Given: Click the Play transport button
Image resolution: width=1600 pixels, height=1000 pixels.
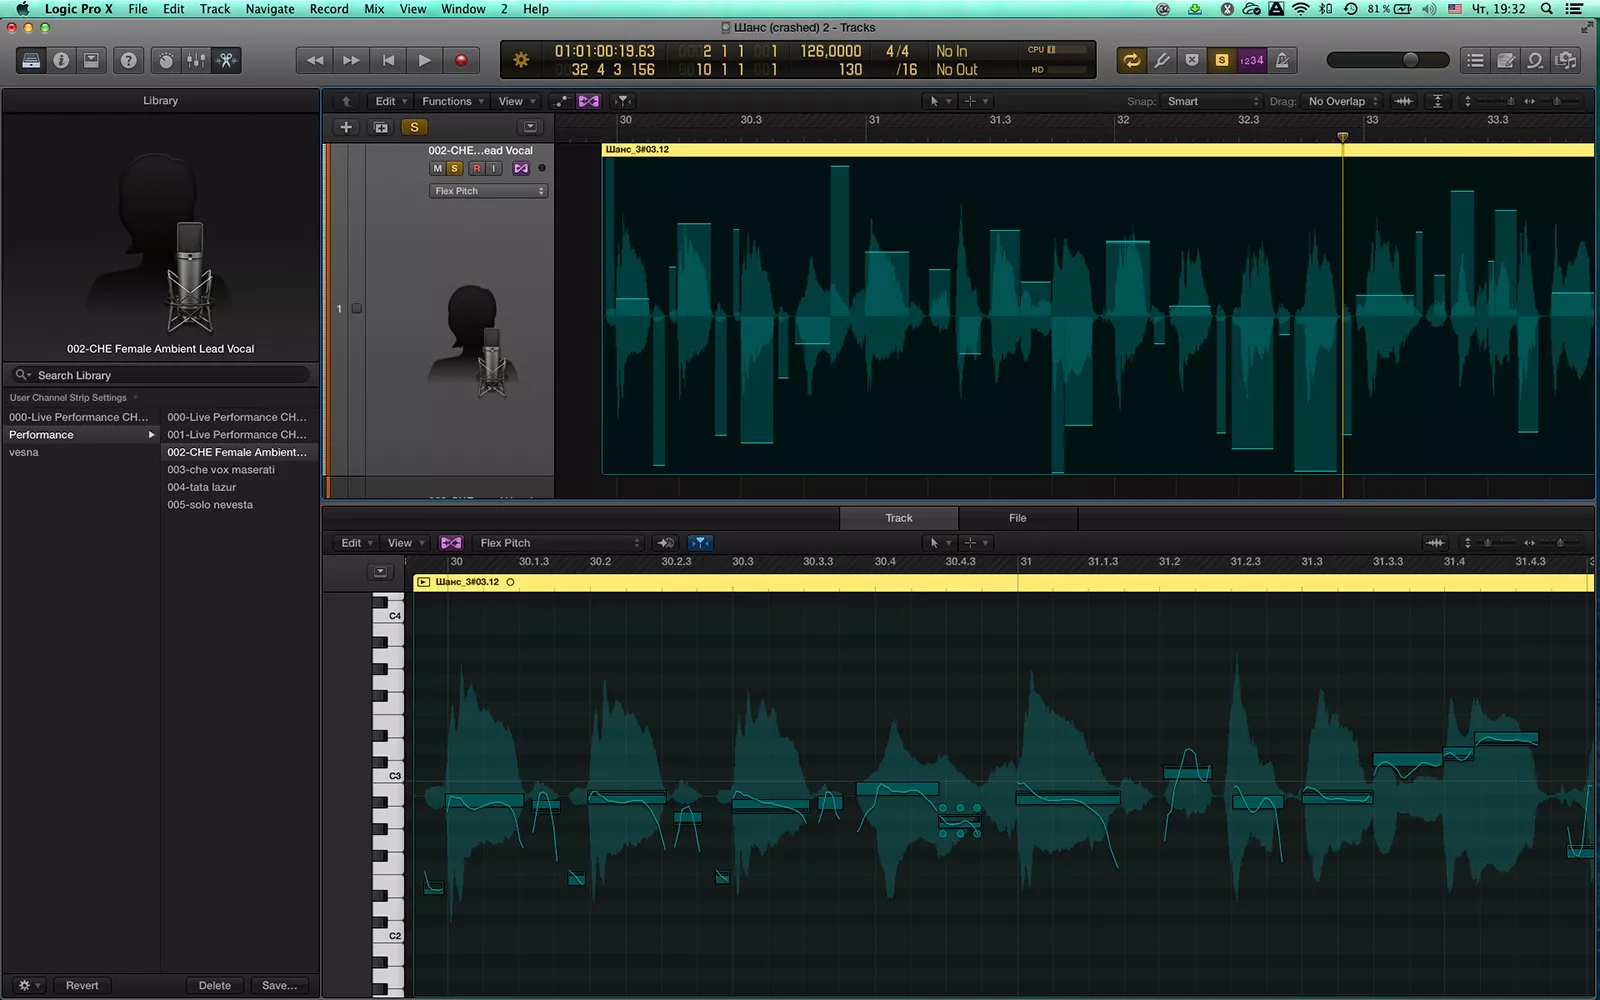Looking at the screenshot, I should click(x=424, y=60).
